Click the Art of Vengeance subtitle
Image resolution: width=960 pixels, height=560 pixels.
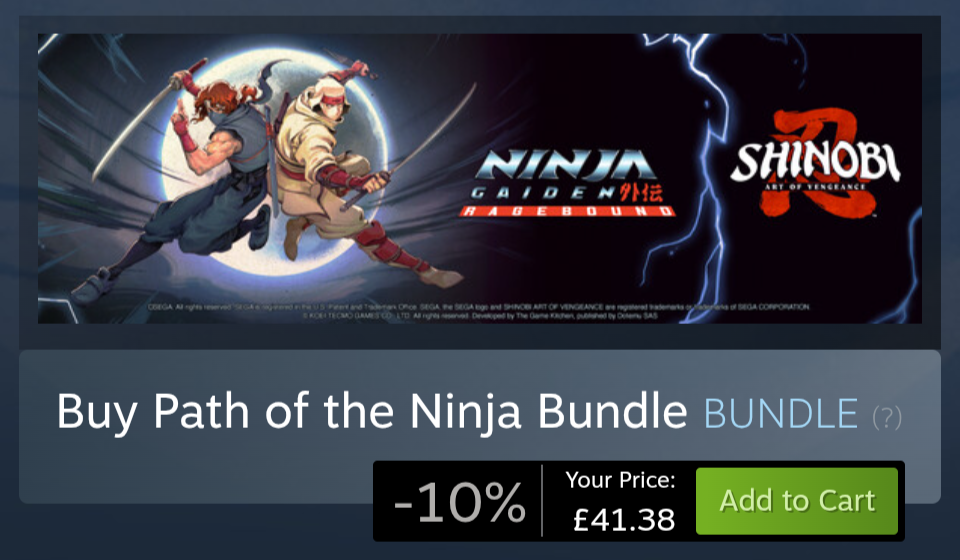tap(814, 187)
